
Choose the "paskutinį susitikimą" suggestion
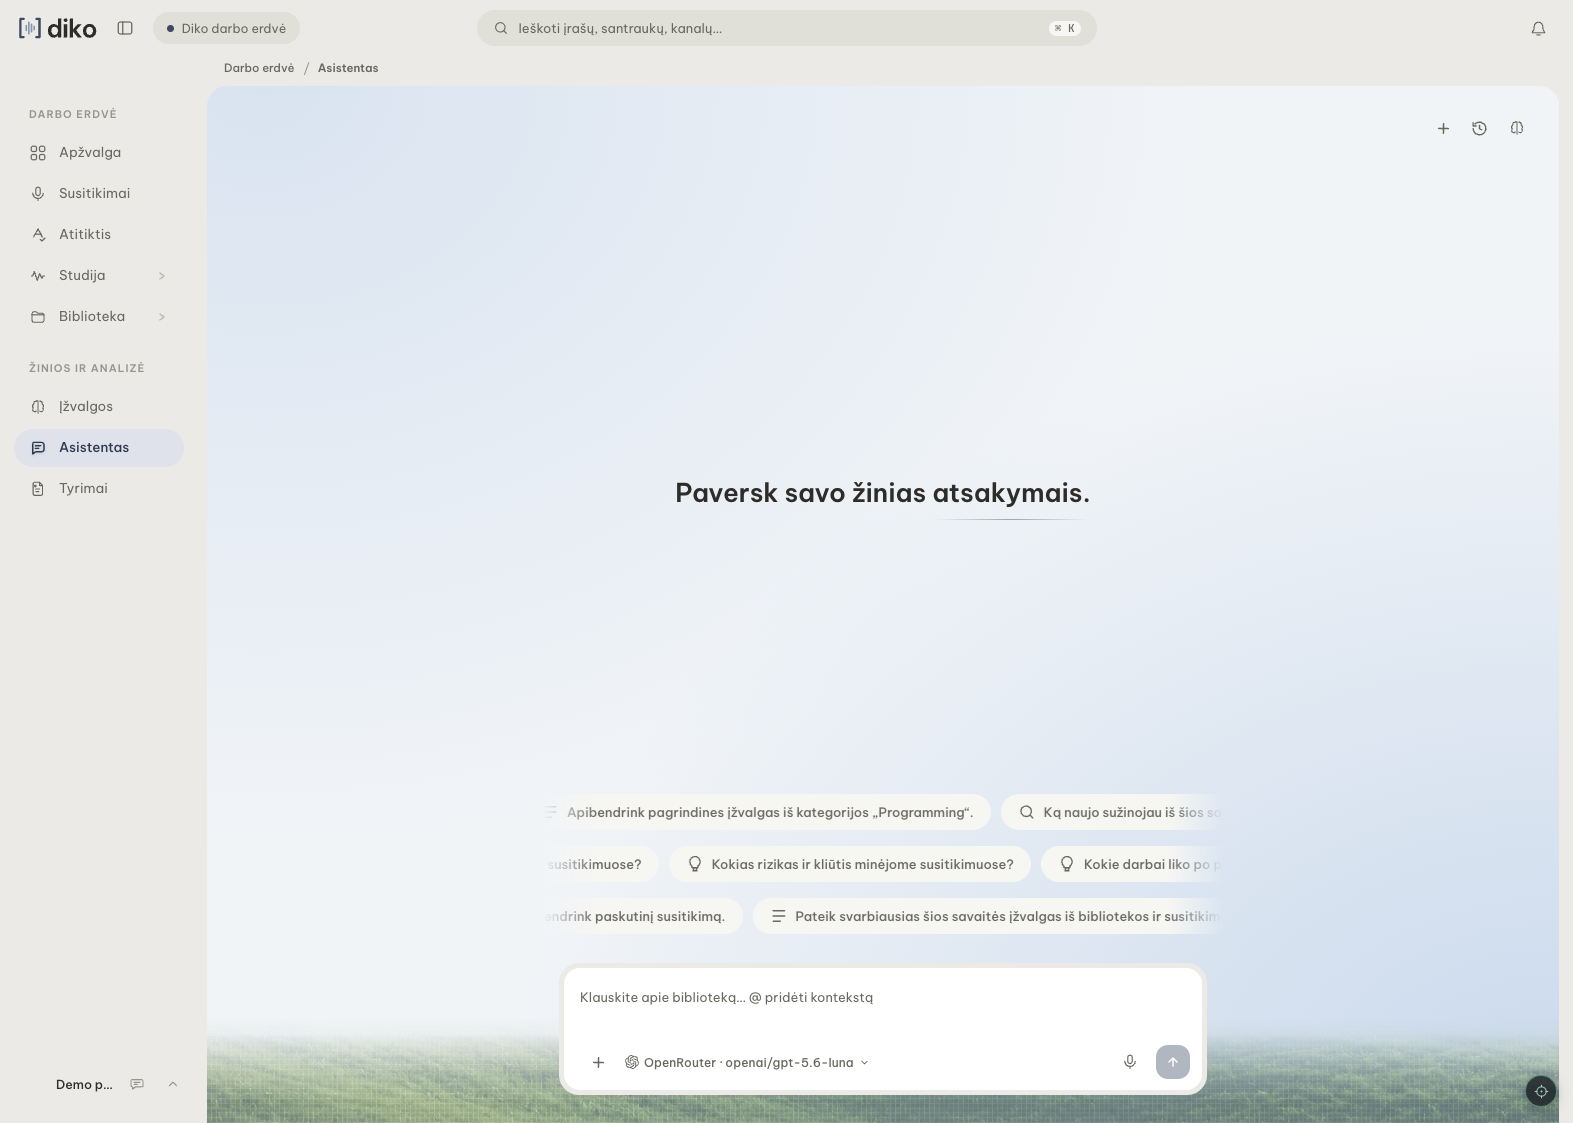[x=644, y=916]
